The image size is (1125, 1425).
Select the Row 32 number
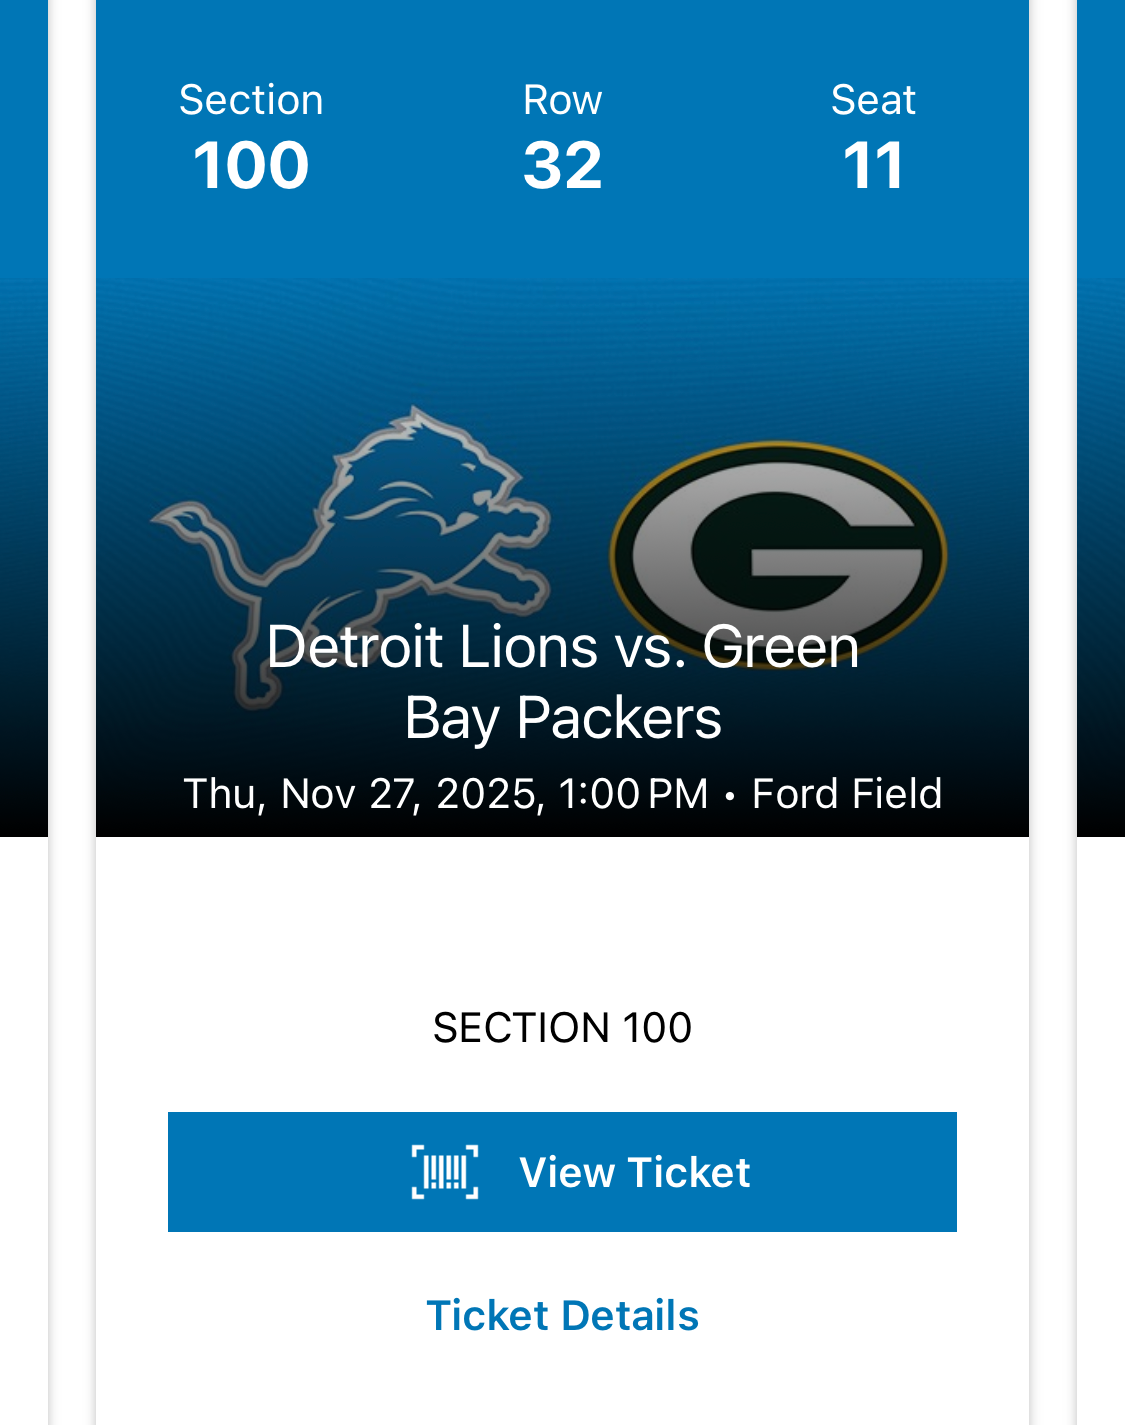(562, 165)
